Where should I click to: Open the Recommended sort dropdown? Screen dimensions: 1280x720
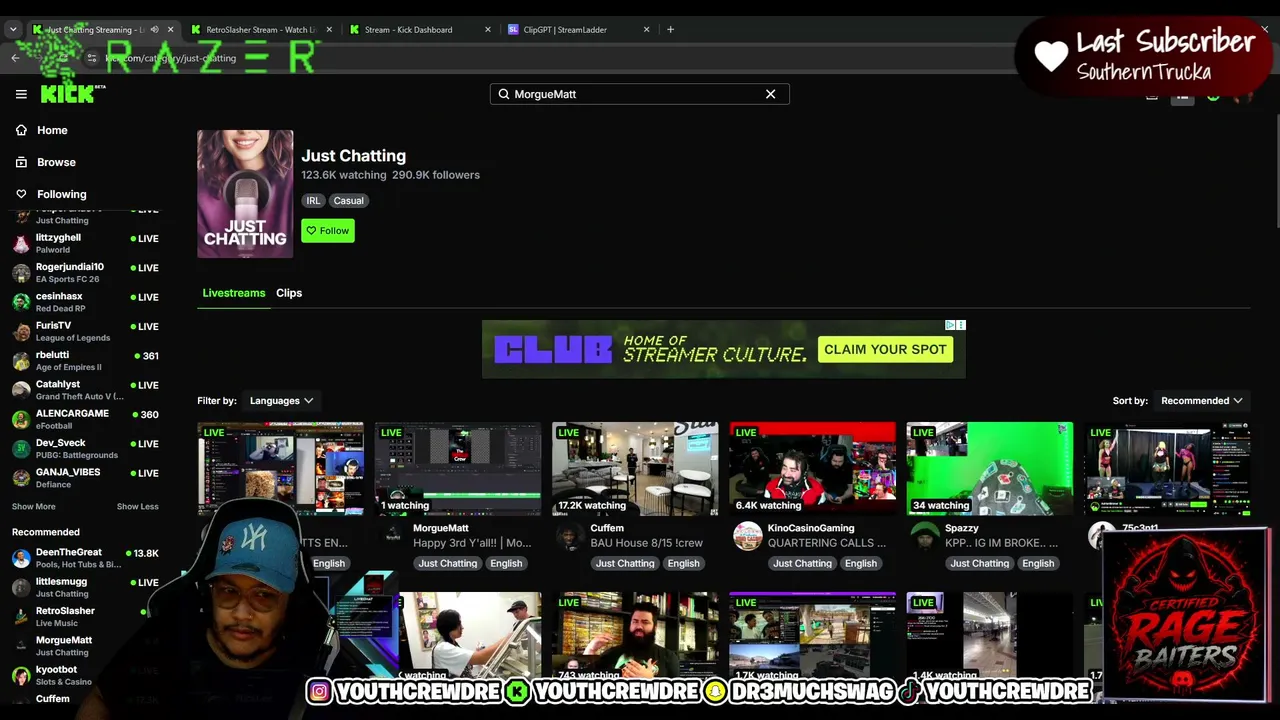[x=1201, y=401]
